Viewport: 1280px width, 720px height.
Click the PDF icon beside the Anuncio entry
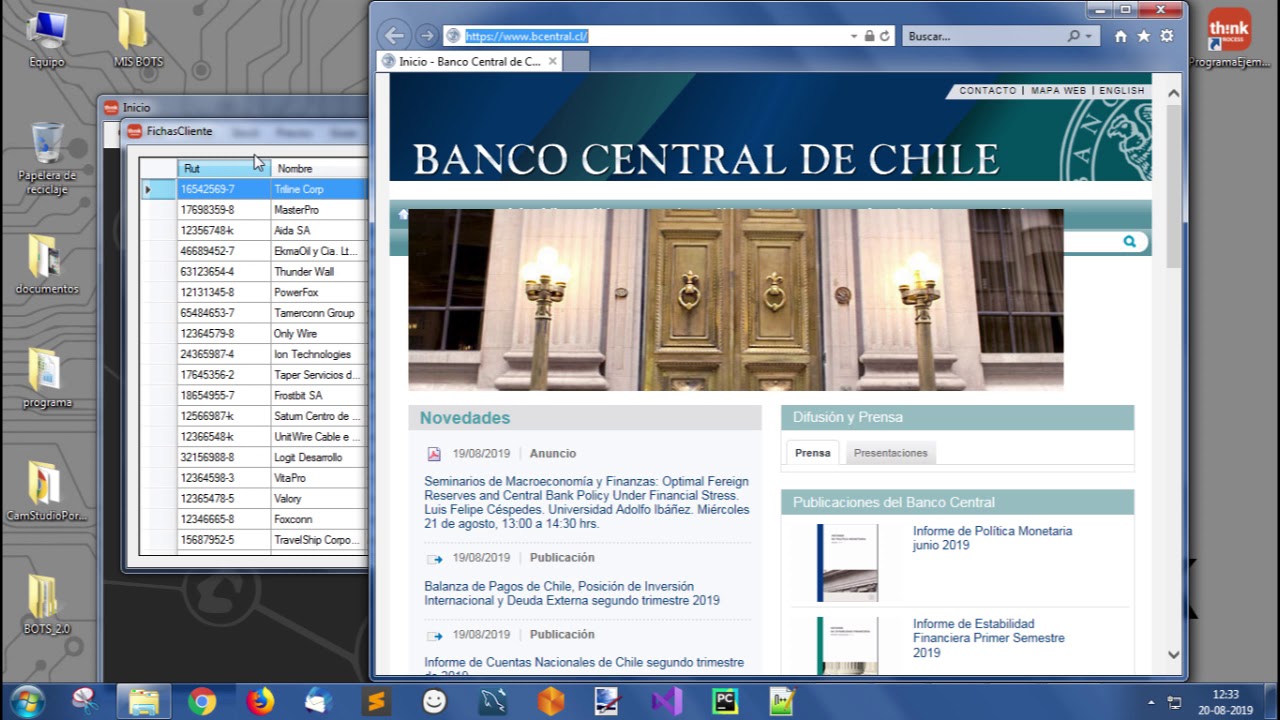pos(434,454)
